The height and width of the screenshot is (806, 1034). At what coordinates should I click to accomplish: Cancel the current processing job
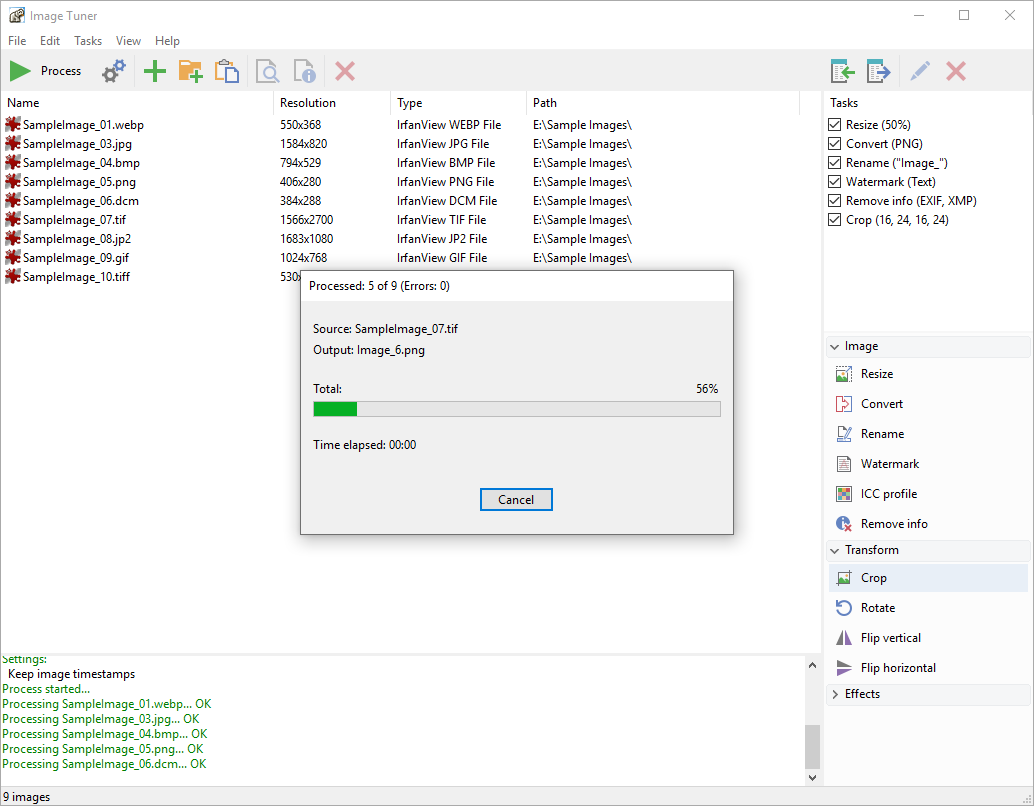pos(516,499)
